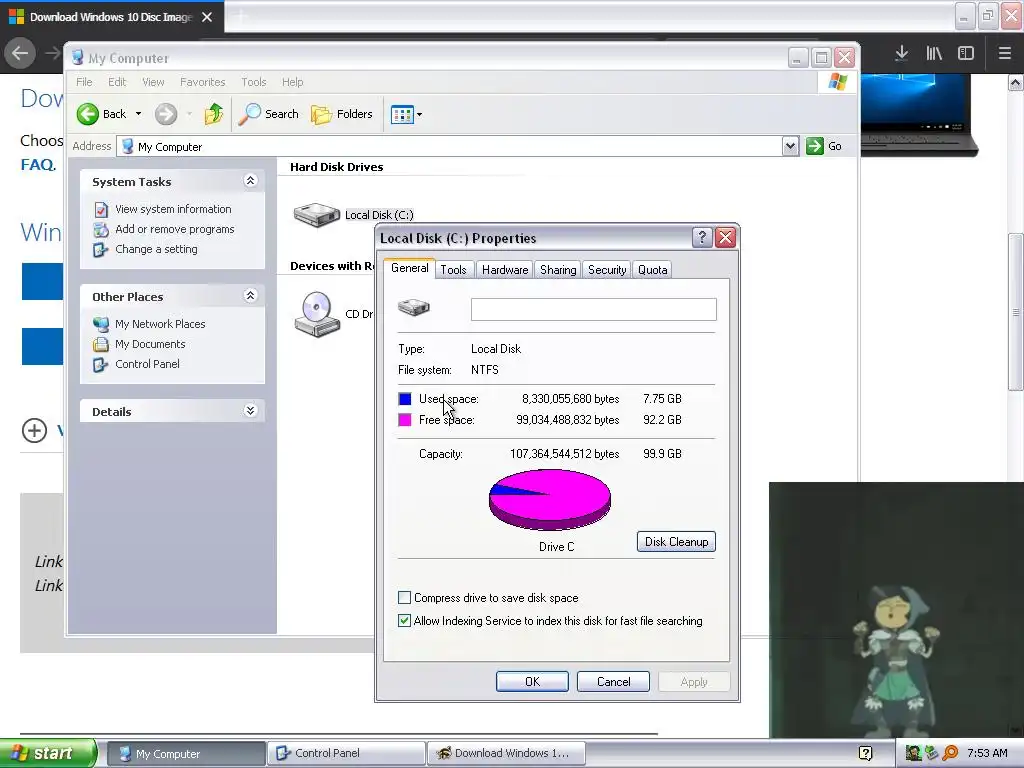
Task: Switch to the Hardware tab
Action: (x=505, y=270)
